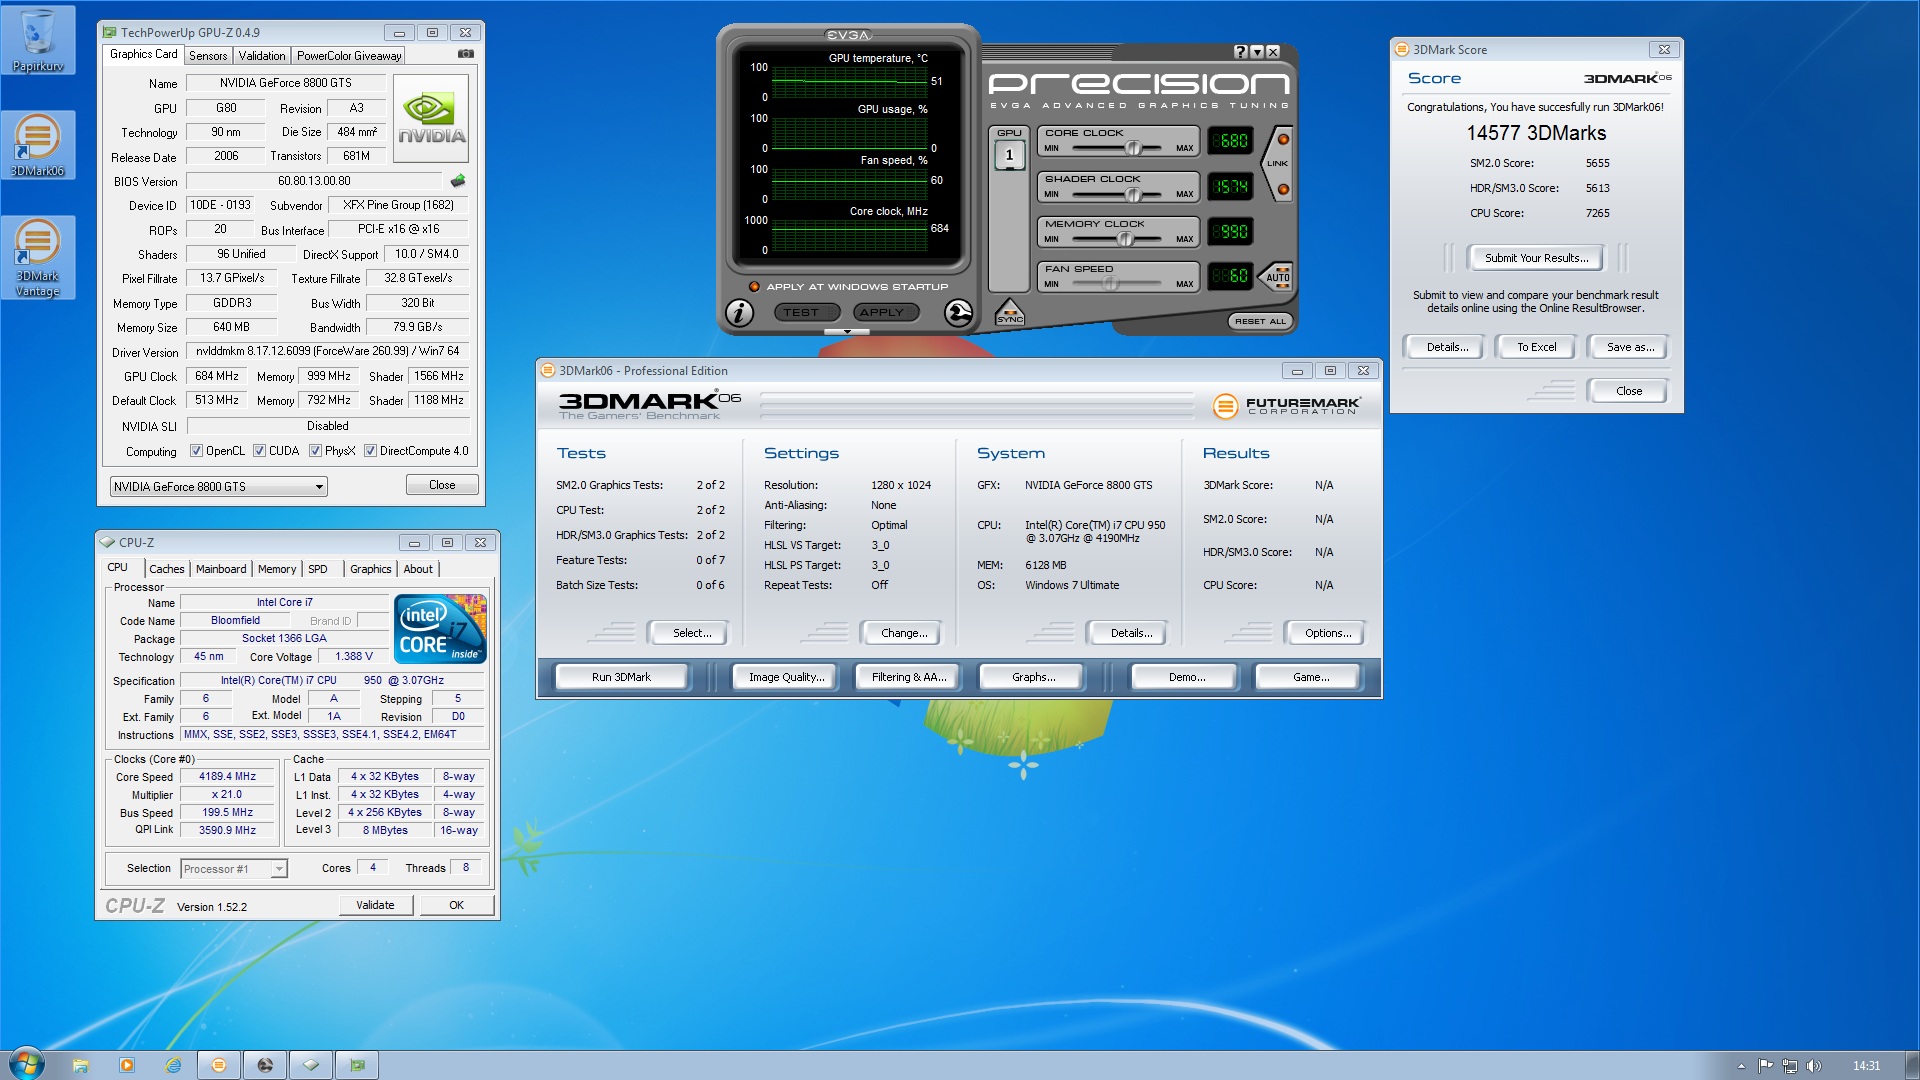Screen dimensions: 1920x1080
Task: Open the 3DMark Vantage desktop shortcut
Action: pyautogui.click(x=38, y=257)
